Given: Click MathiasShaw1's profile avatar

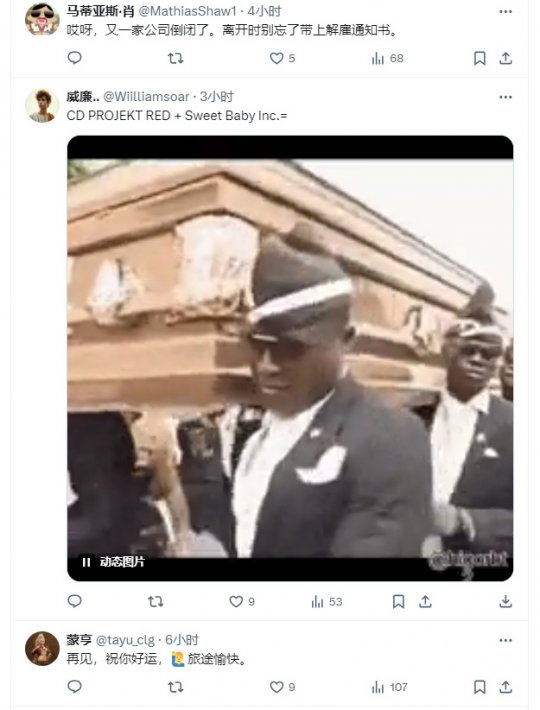Looking at the screenshot, I should (42, 19).
